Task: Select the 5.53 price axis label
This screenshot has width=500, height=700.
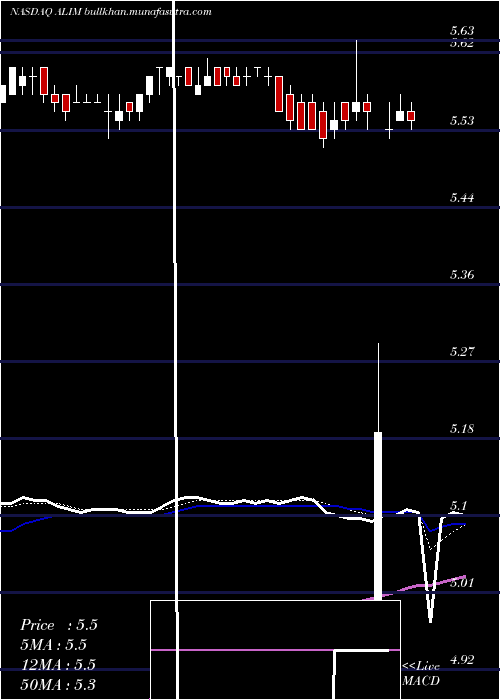Action: click(x=462, y=121)
